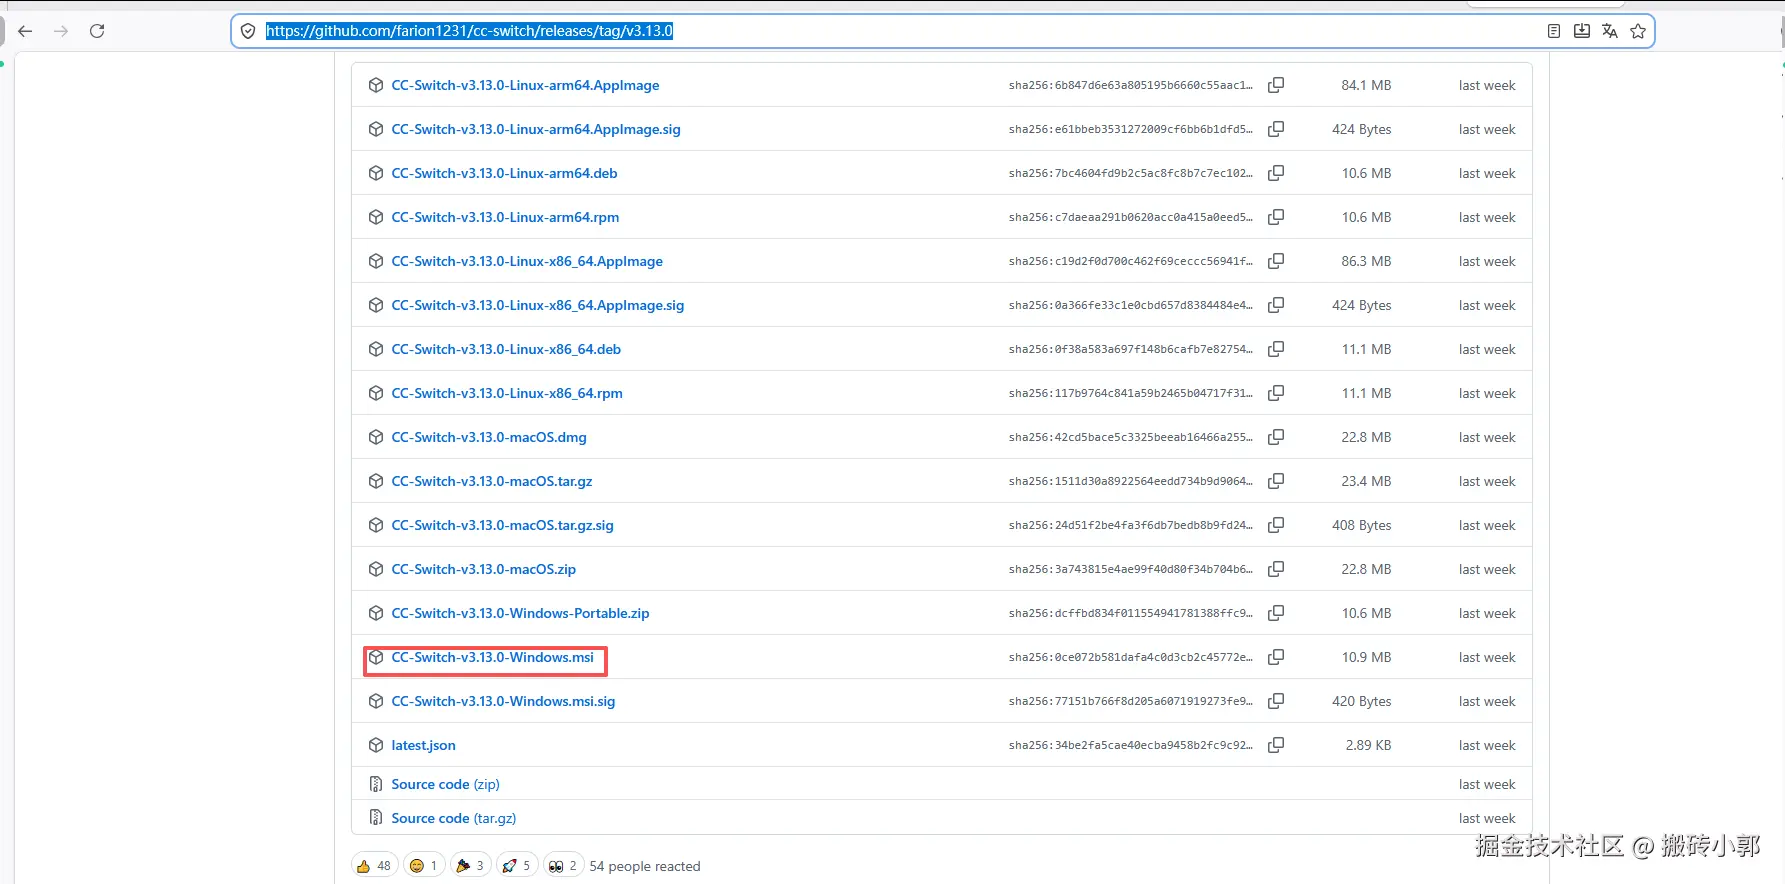Translate this page via address bar icon
Screen dimensions: 1785x884
1610,31
